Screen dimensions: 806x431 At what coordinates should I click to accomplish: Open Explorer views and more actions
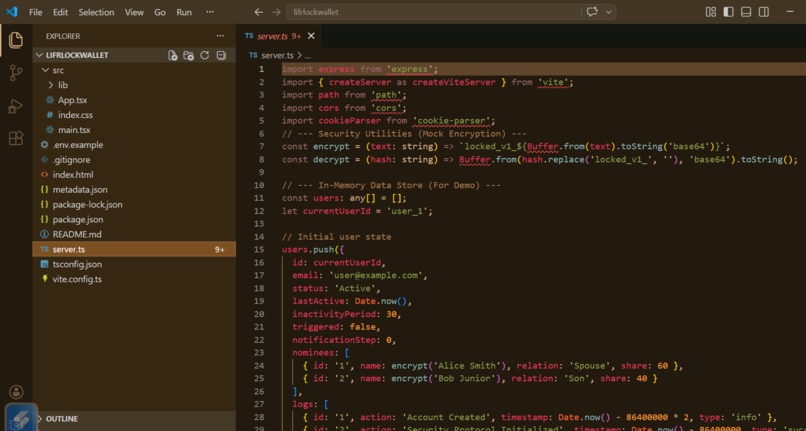(220, 36)
